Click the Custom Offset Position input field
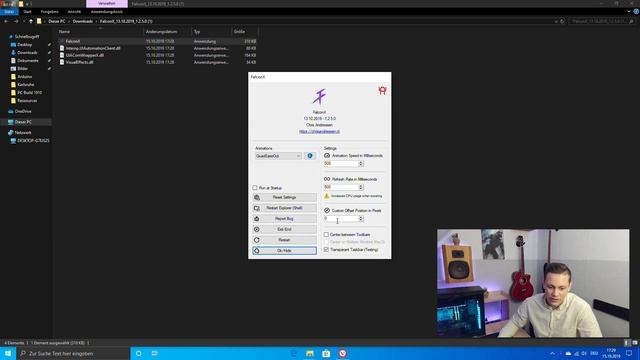 [x=341, y=218]
